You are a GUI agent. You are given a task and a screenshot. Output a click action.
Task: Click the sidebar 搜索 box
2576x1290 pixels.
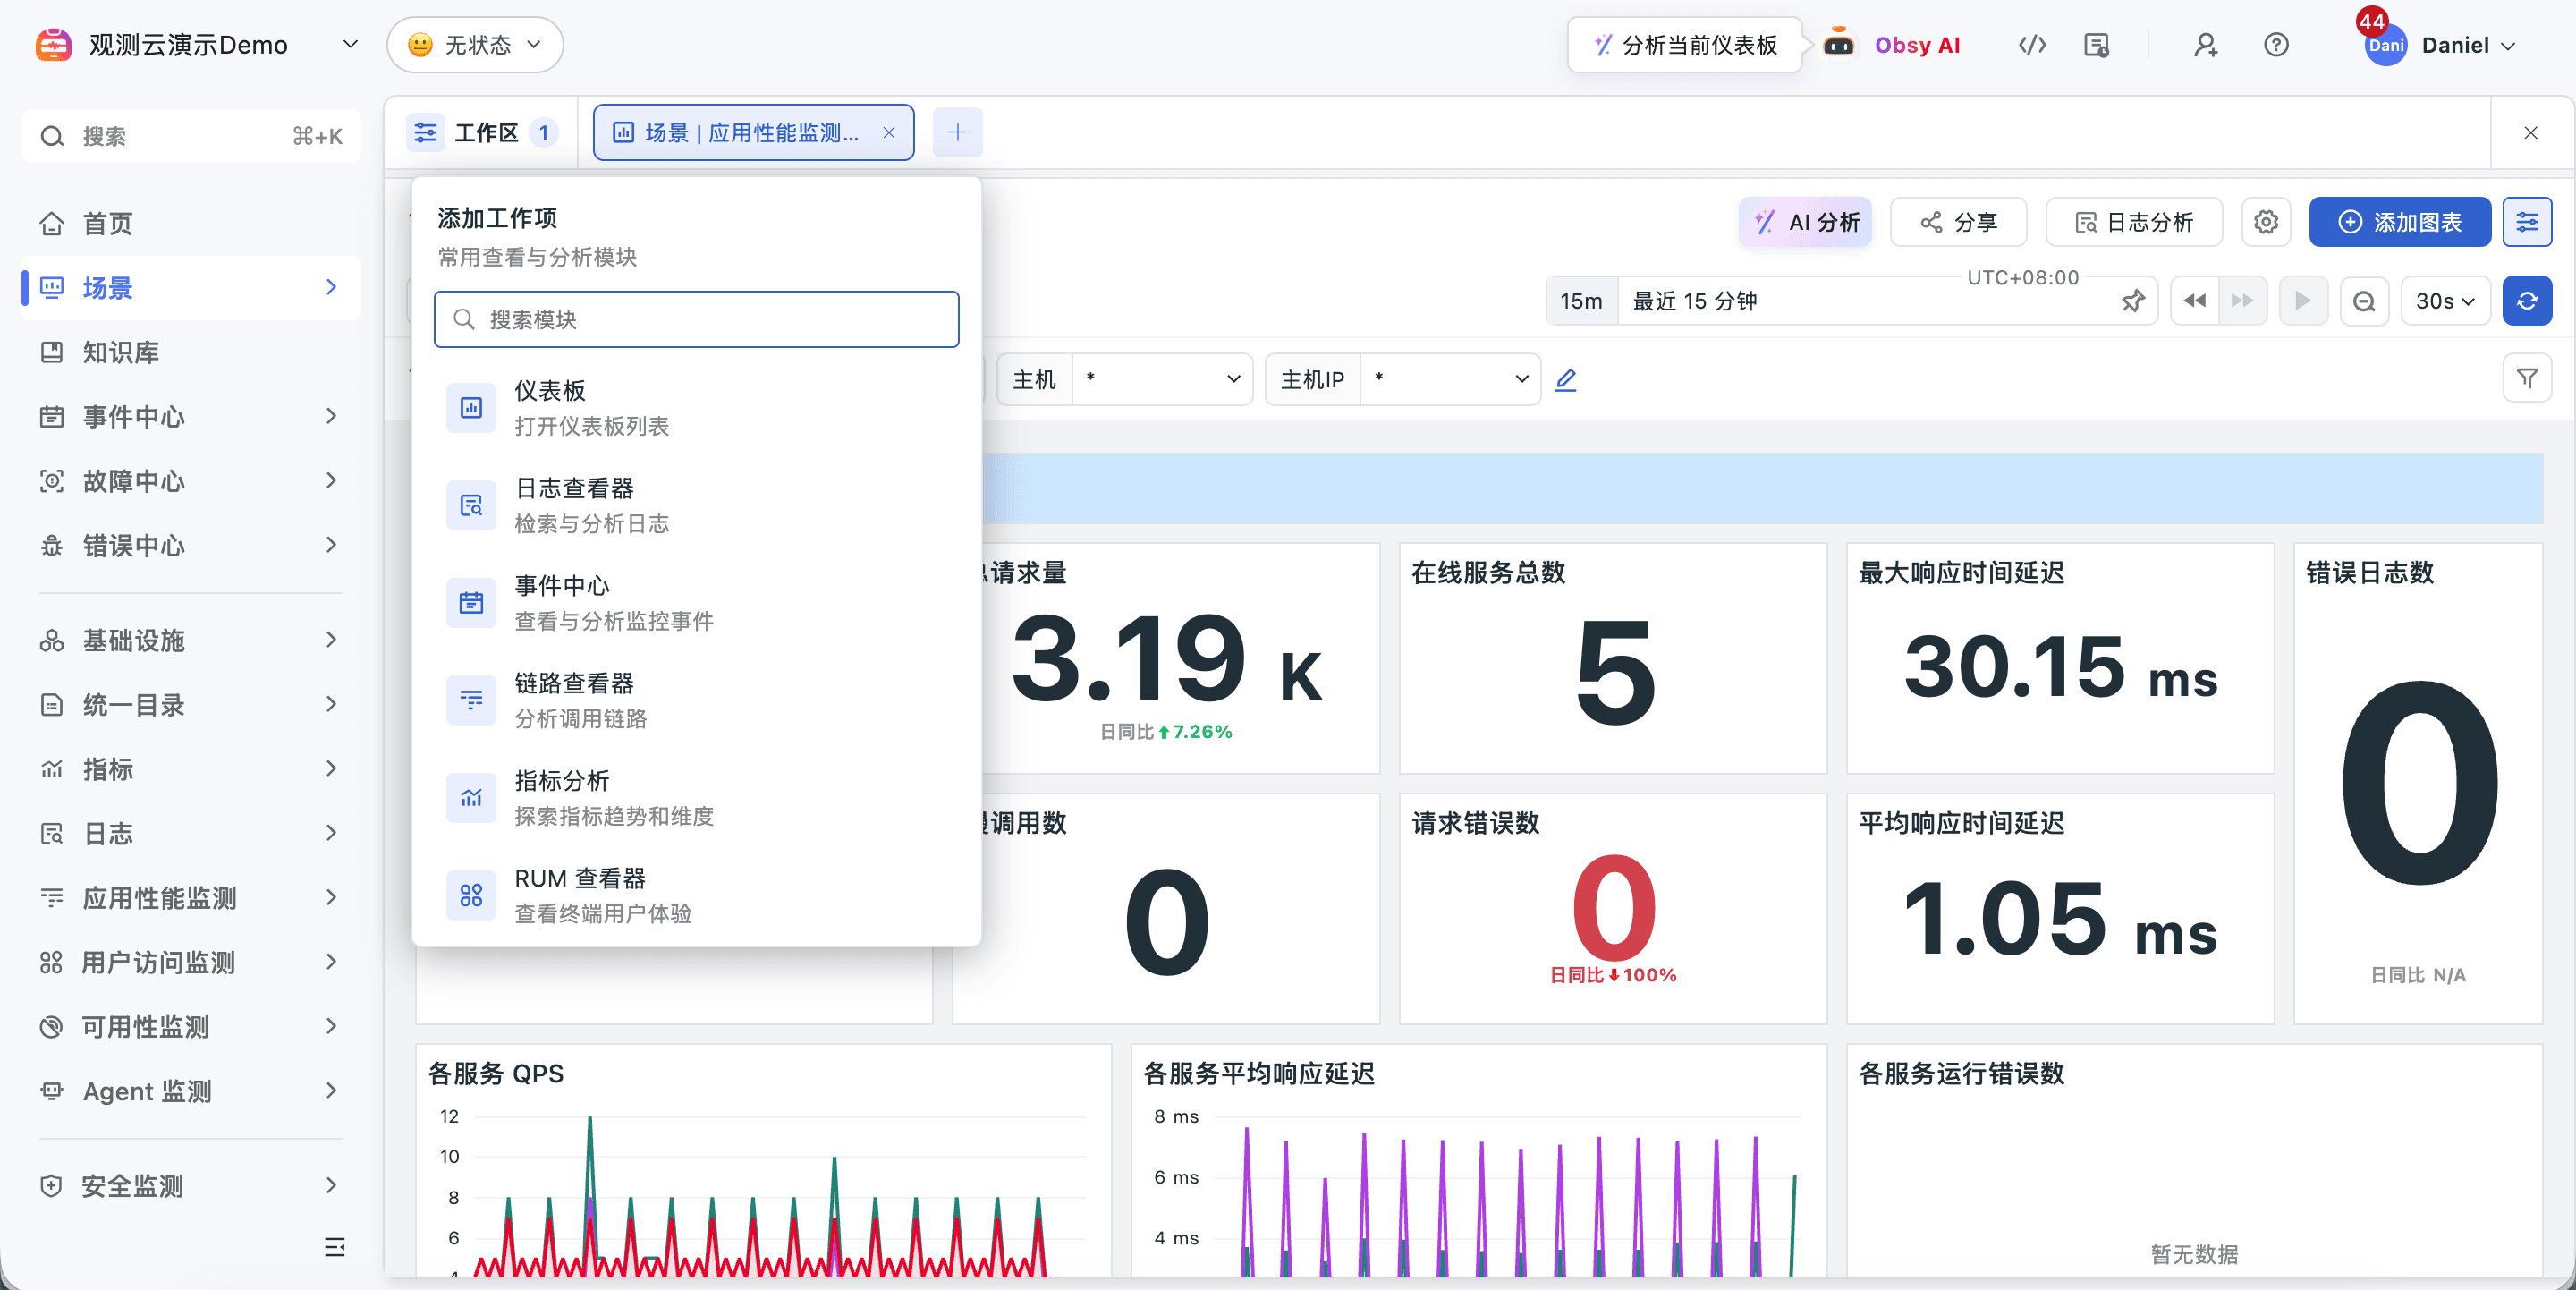pos(191,136)
